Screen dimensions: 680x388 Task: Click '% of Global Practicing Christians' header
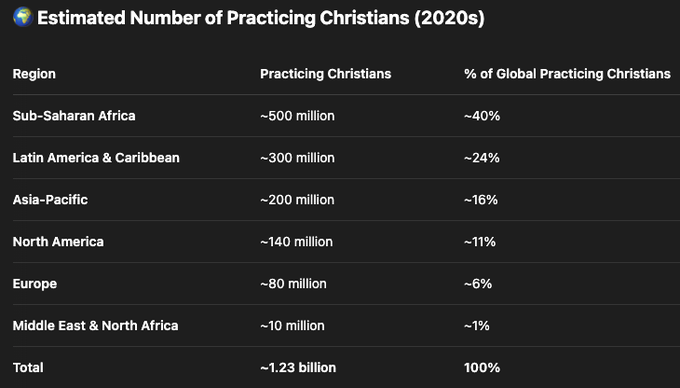pyautogui.click(x=567, y=74)
